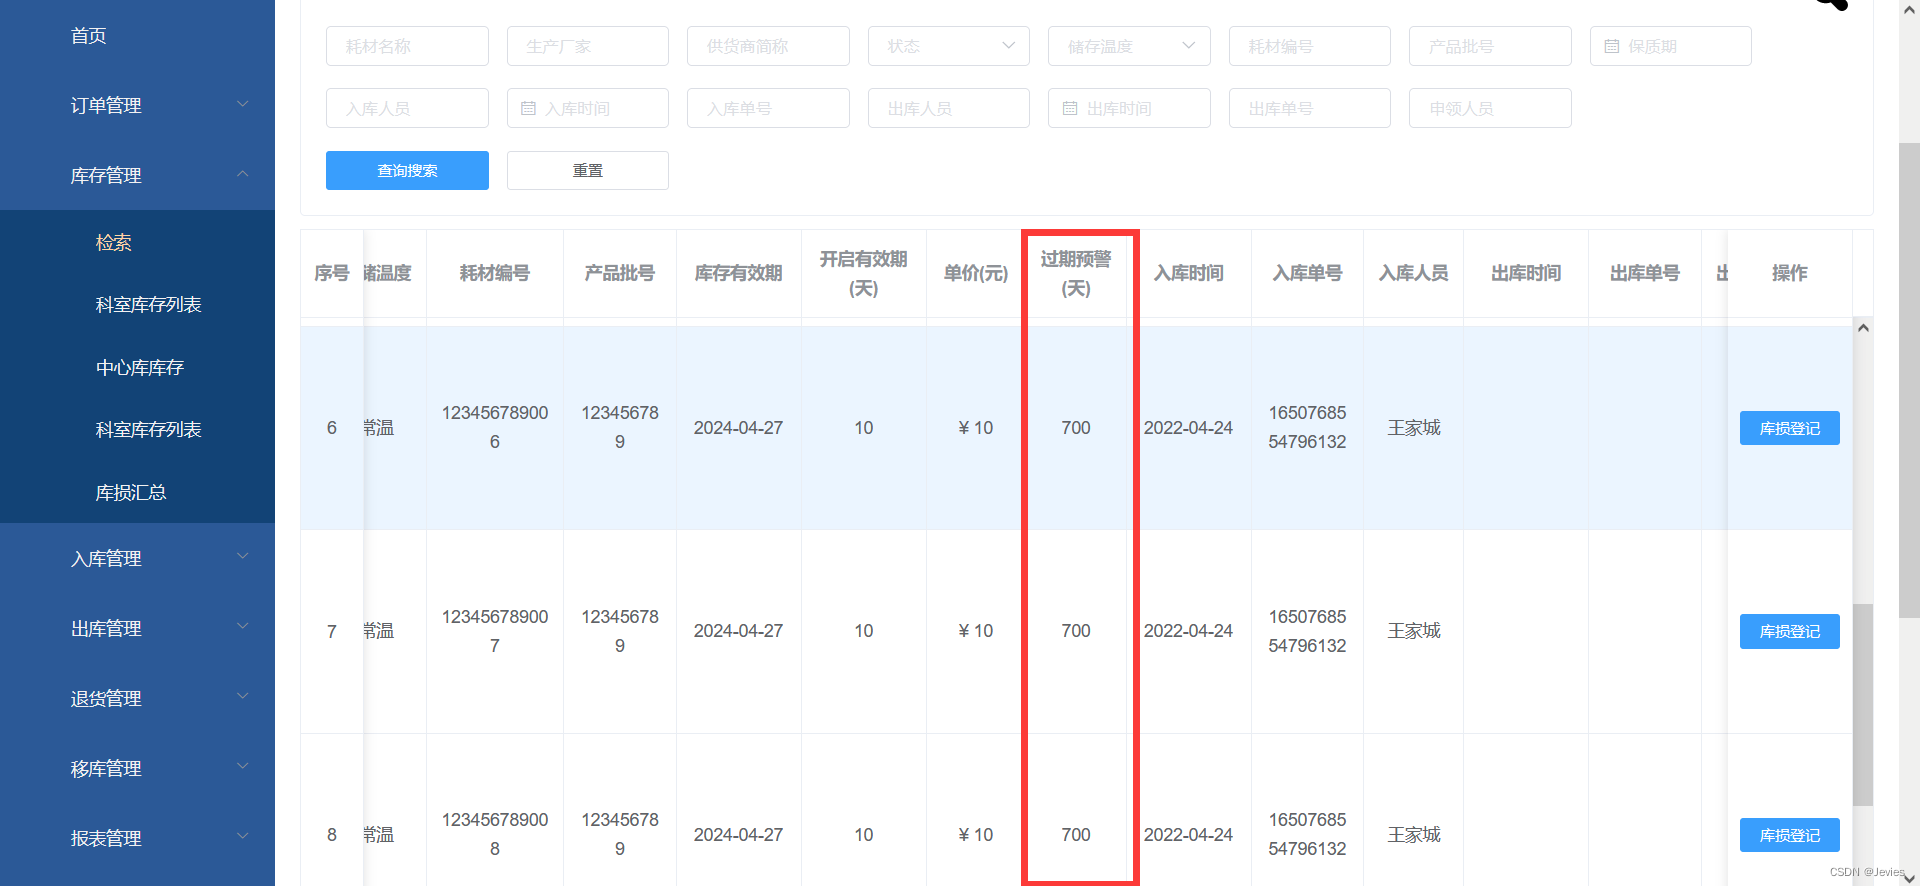Image resolution: width=1920 pixels, height=886 pixels.
Task: Click the 入库单号 column header
Action: coord(1308,273)
